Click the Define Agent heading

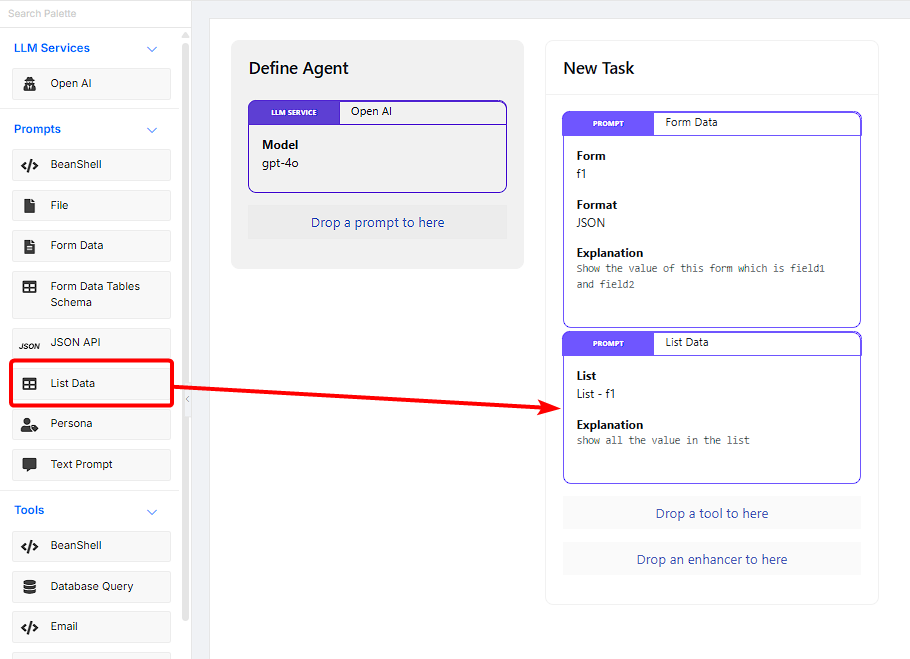point(298,68)
